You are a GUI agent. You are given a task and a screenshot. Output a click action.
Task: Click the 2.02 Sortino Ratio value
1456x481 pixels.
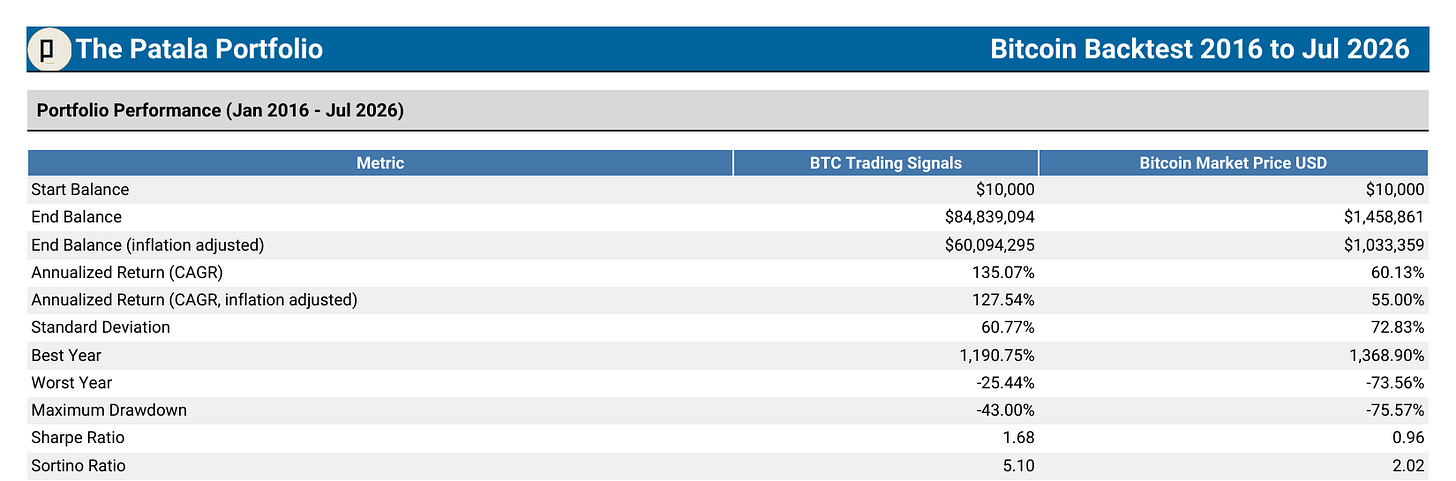(x=1408, y=466)
